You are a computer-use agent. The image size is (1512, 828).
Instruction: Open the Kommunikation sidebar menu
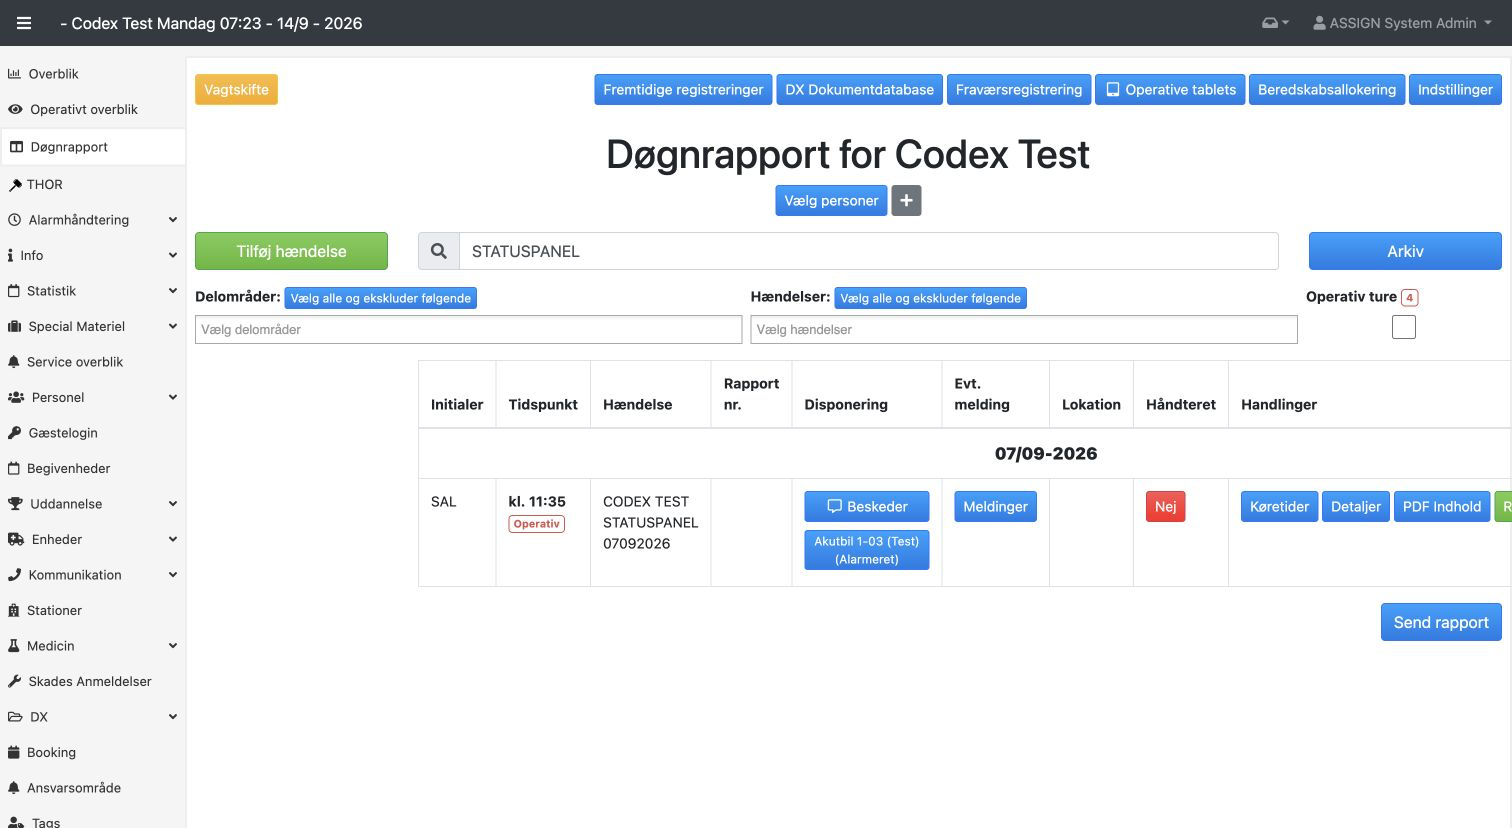point(92,575)
